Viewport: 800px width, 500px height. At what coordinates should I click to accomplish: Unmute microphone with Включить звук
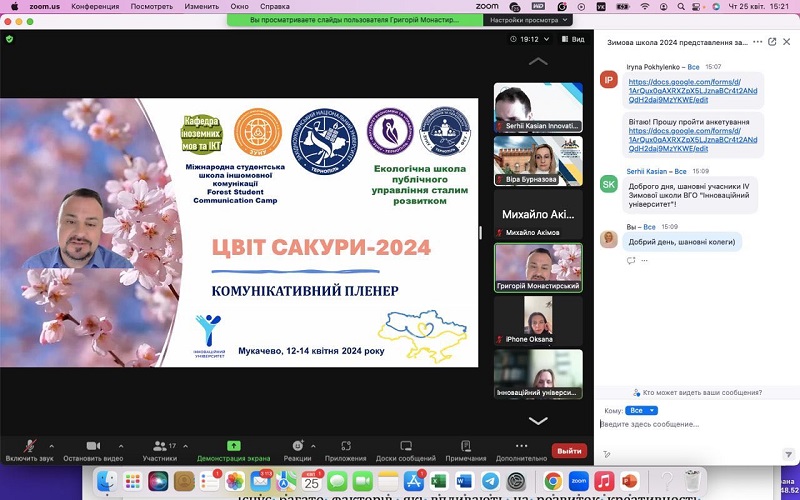point(29,446)
